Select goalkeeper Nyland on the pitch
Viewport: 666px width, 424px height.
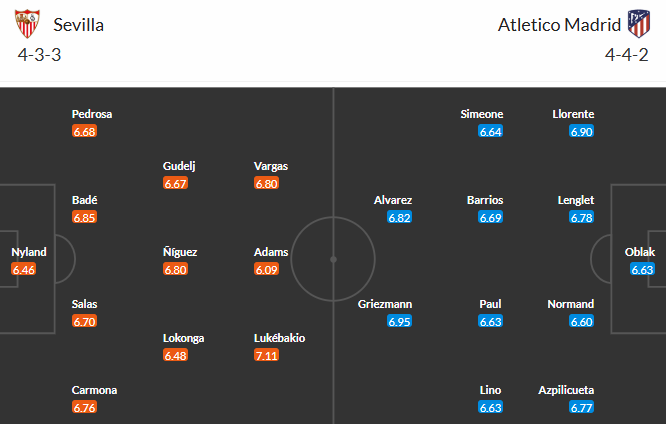[28, 252]
